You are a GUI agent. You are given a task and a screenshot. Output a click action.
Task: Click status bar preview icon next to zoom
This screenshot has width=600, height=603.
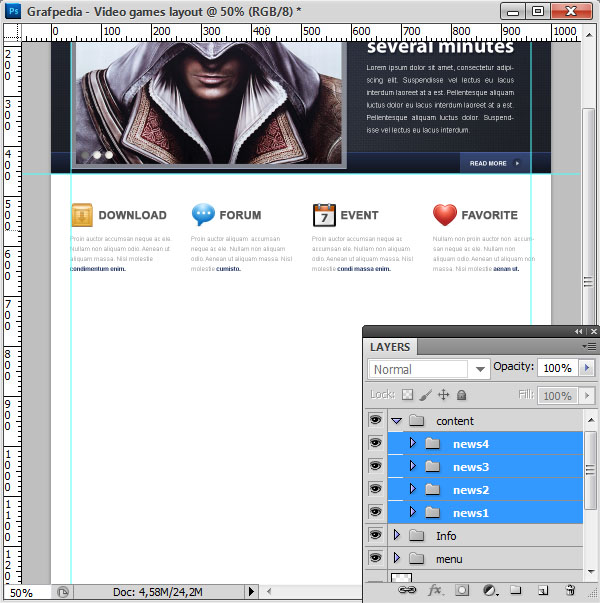point(63,592)
